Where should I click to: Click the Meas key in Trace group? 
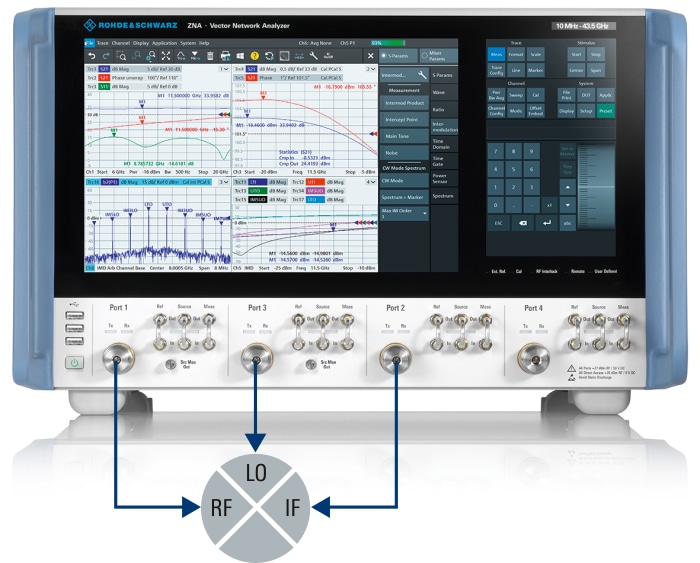(496, 54)
